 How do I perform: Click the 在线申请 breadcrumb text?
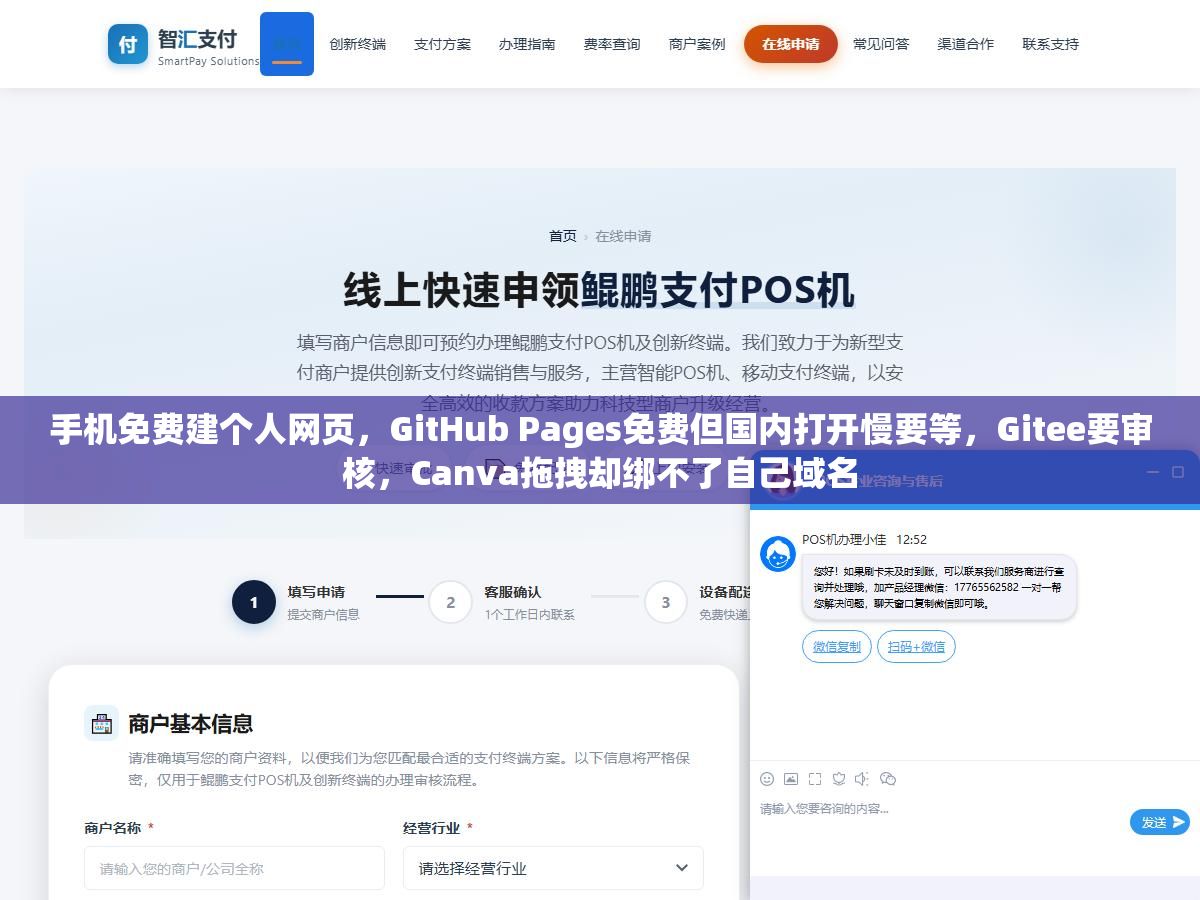623,236
